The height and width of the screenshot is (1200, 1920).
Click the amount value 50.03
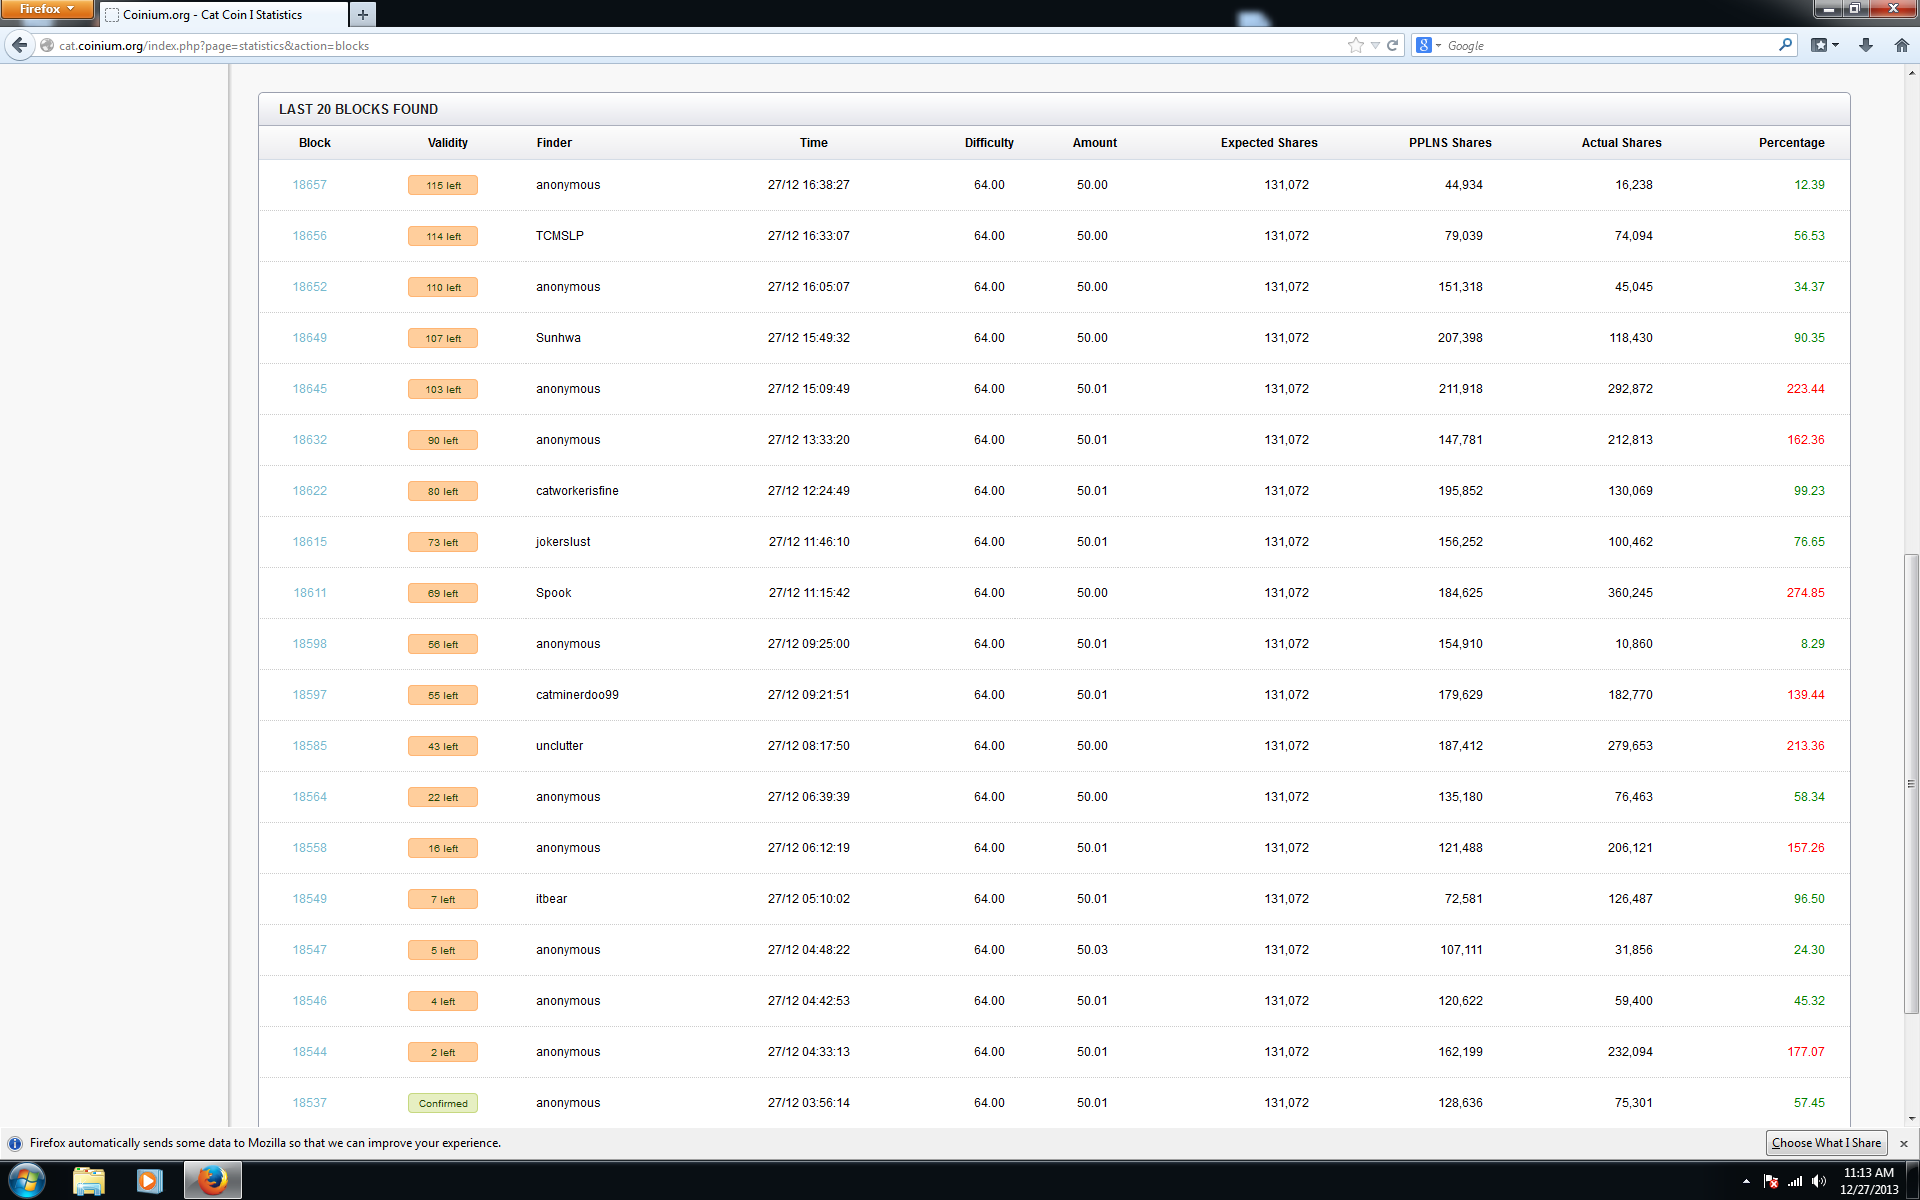click(x=1092, y=950)
